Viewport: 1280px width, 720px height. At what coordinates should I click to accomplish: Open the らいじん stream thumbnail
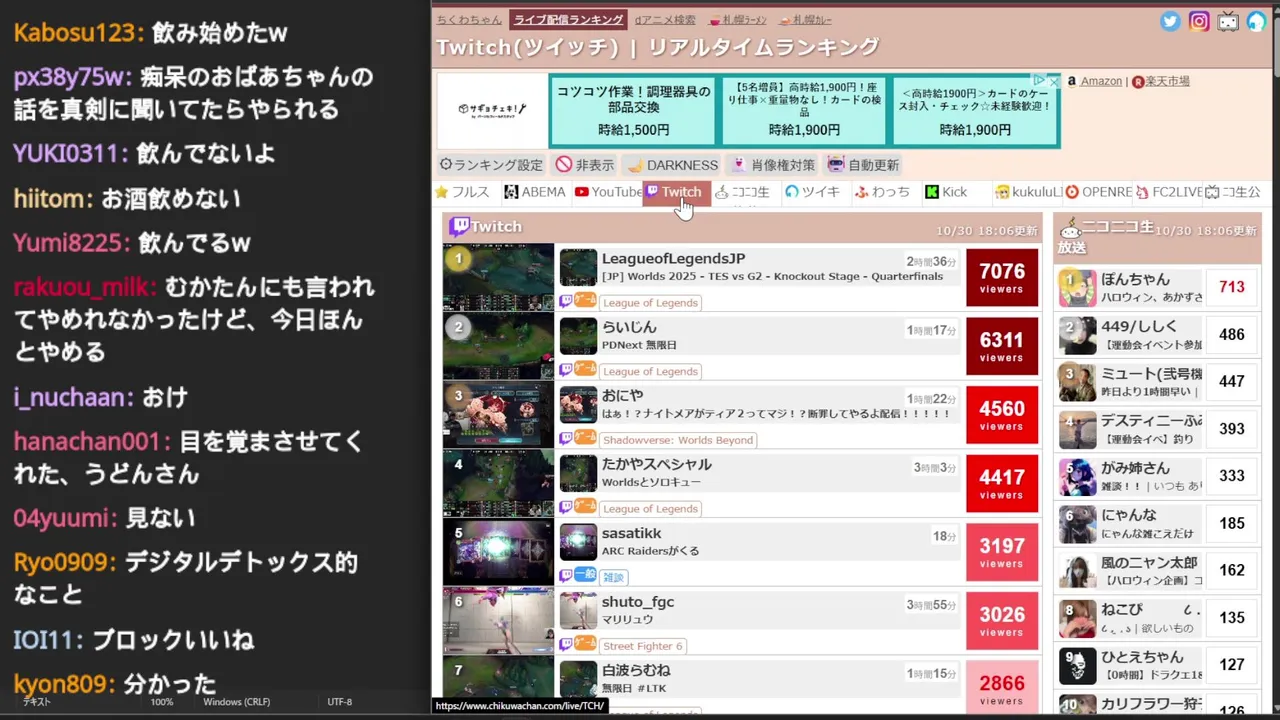pos(498,346)
